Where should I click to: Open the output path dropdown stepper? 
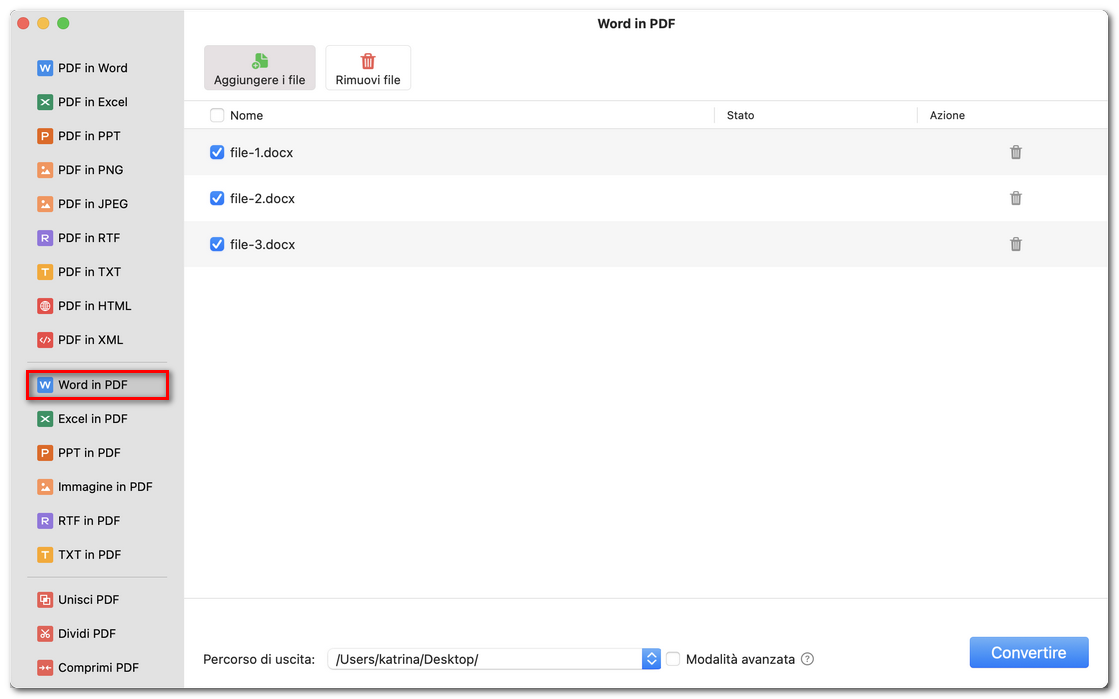[x=651, y=658]
